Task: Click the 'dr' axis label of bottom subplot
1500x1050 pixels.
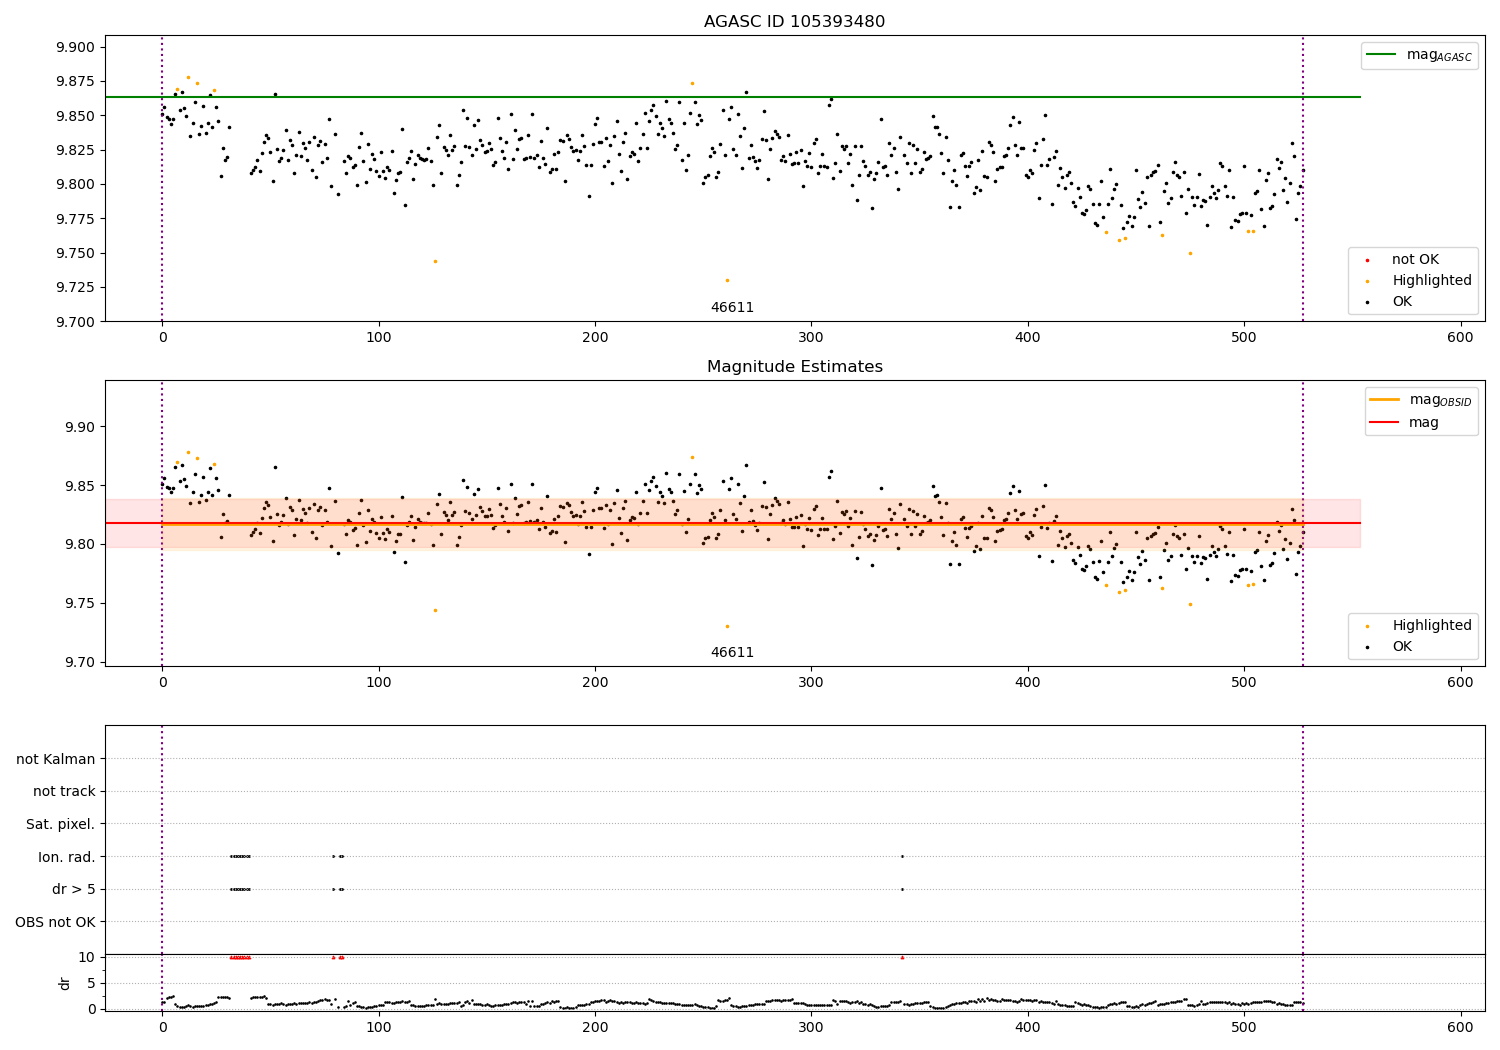Action: tap(65, 983)
